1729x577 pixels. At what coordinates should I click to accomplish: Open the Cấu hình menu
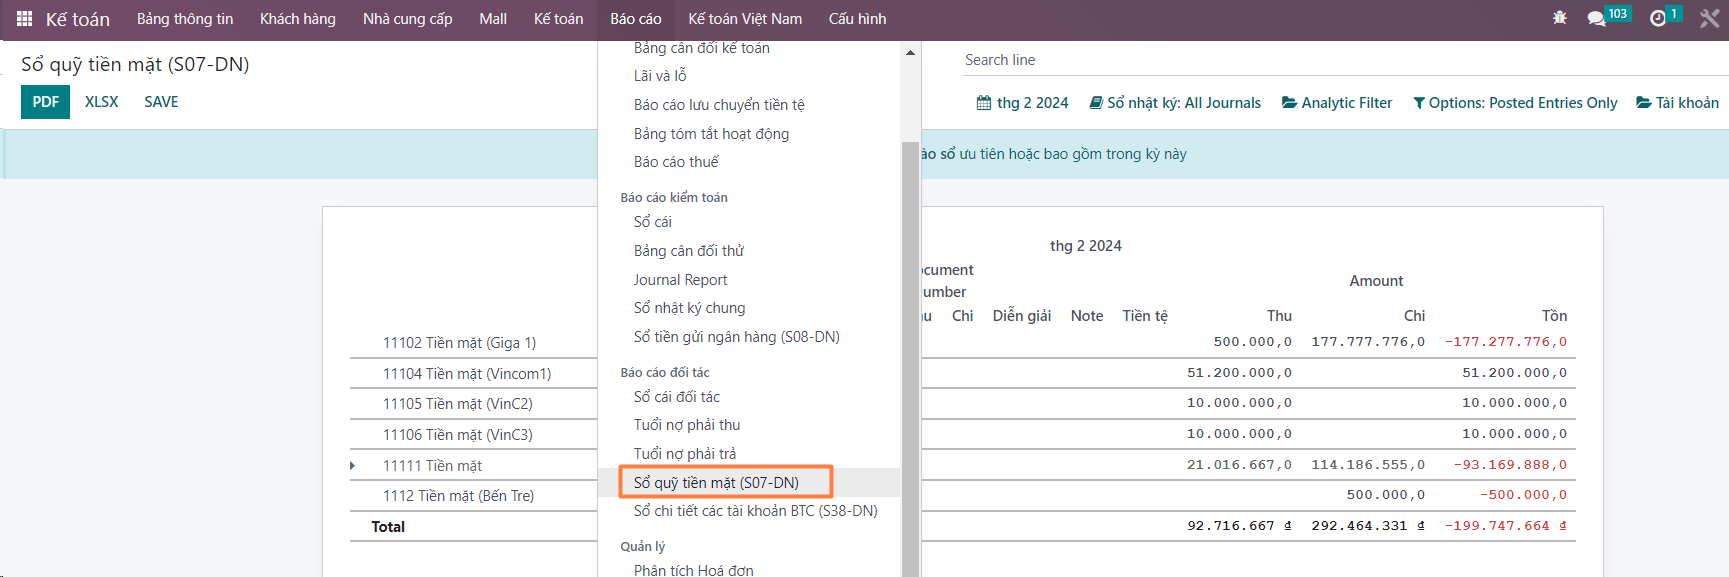pyautogui.click(x=857, y=19)
